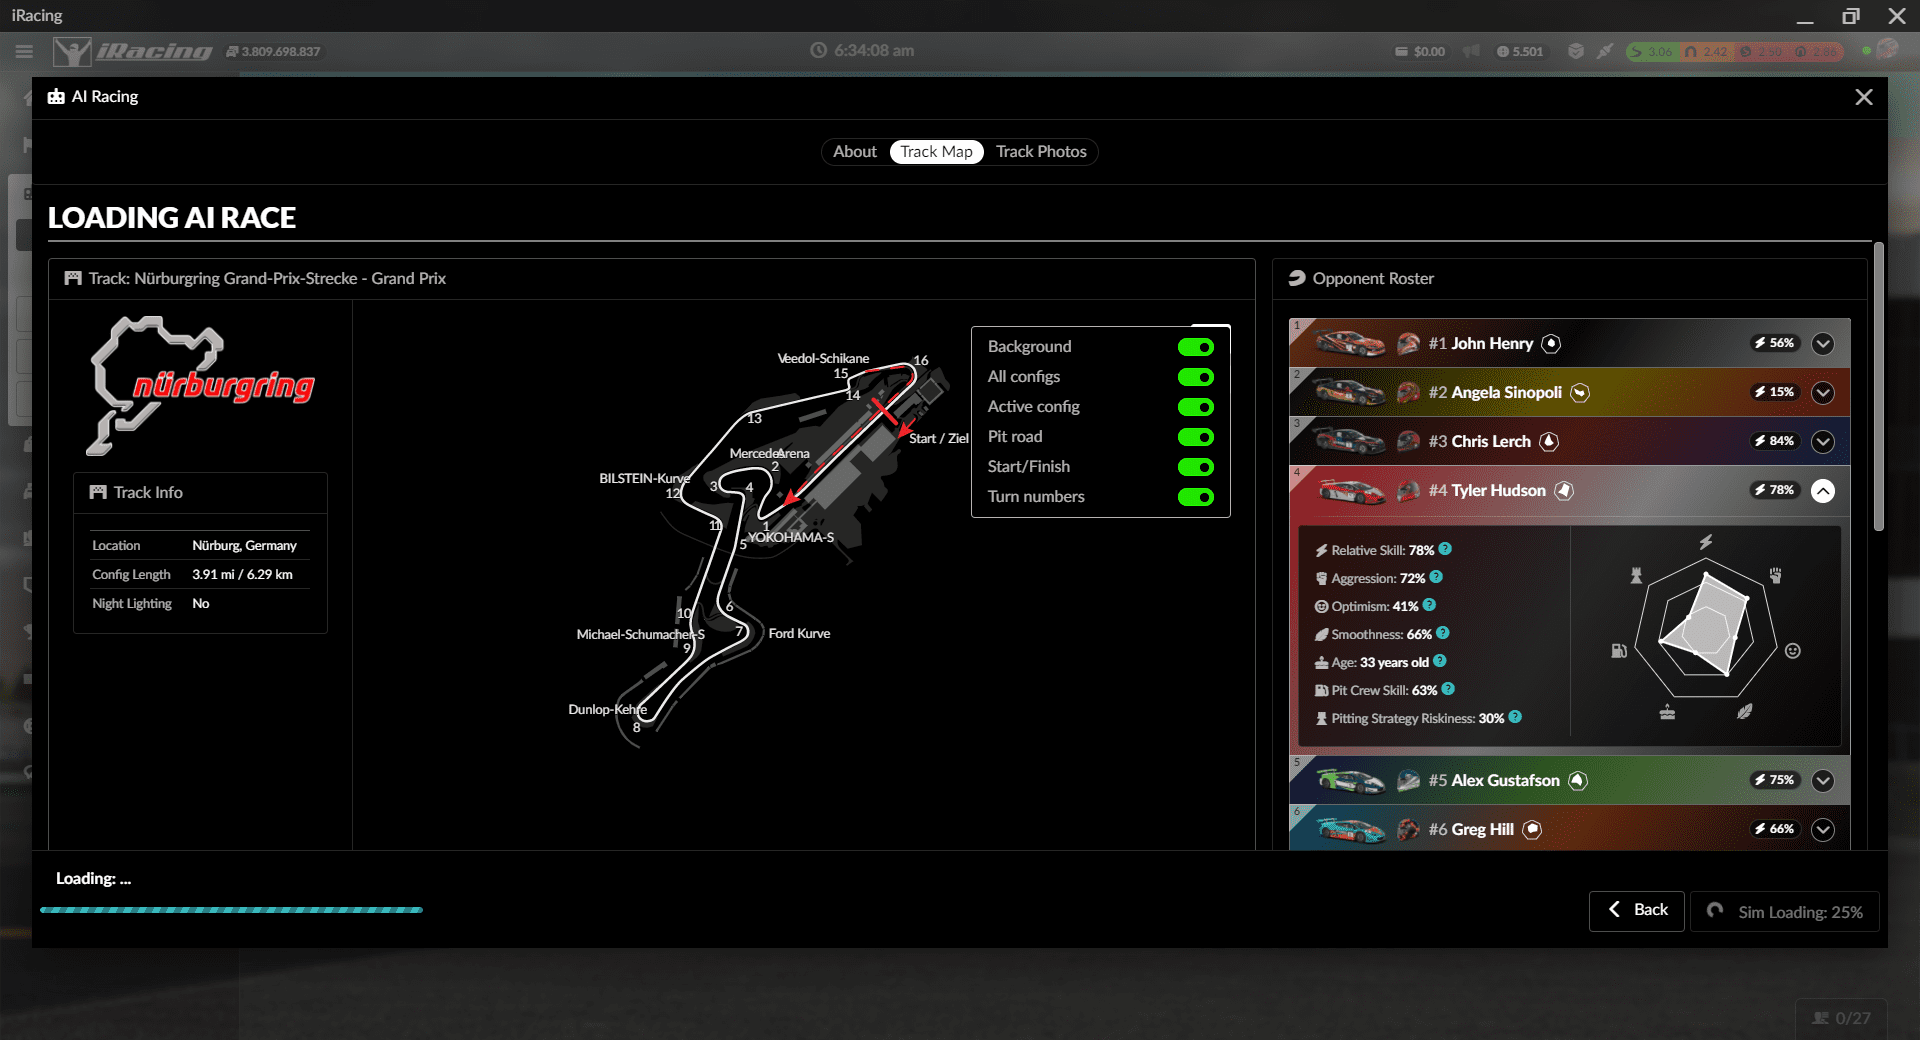Toggle the Turn numbers switch
Screen dimensions: 1920x1040
[1195, 497]
